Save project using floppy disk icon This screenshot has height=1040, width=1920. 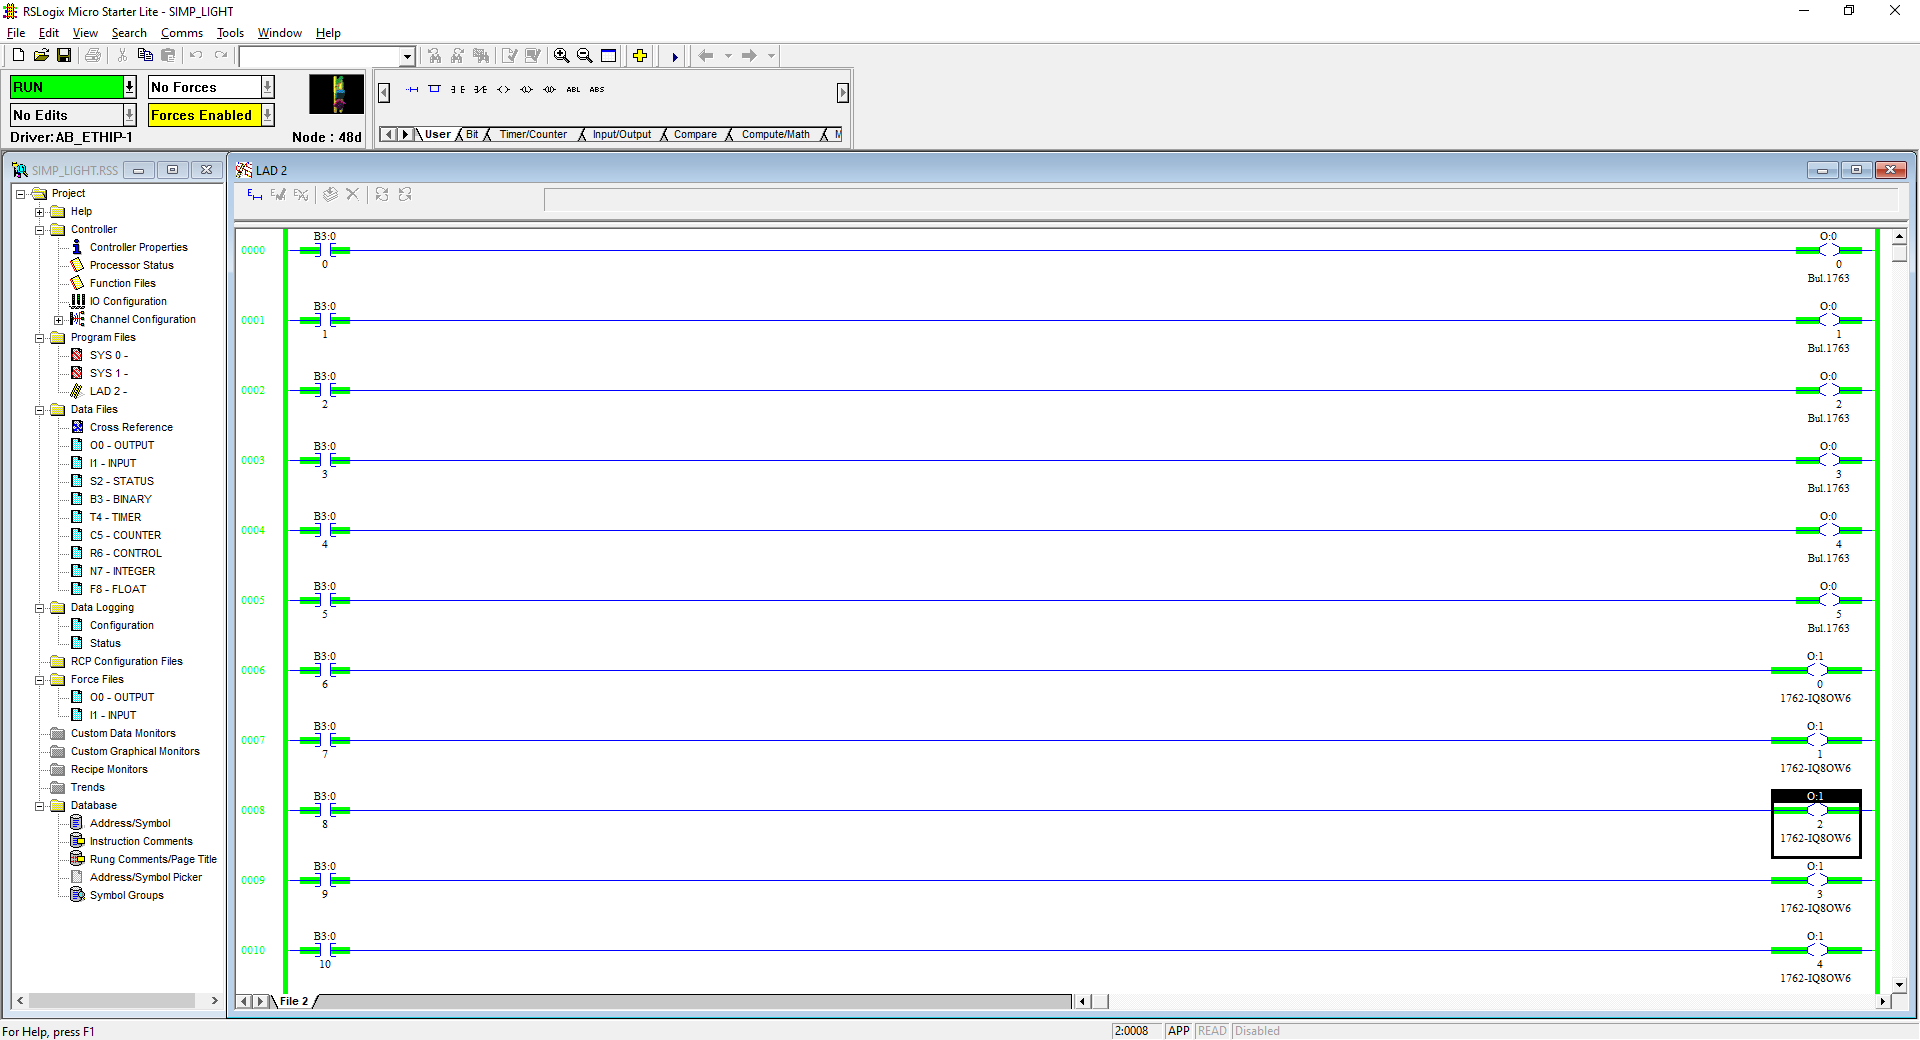pyautogui.click(x=64, y=56)
